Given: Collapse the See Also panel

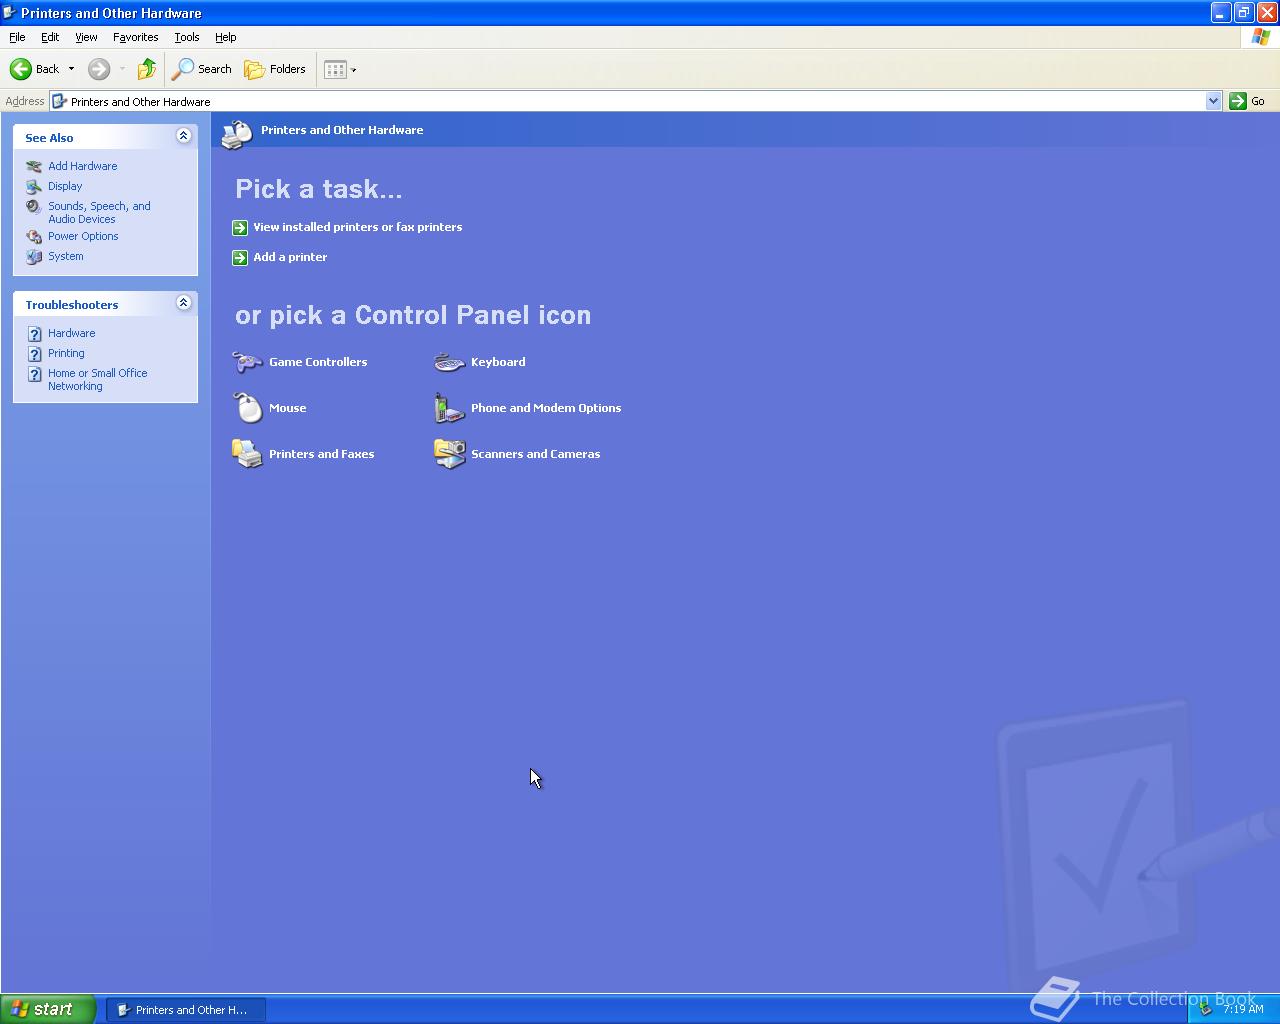Looking at the screenshot, I should pyautogui.click(x=183, y=136).
